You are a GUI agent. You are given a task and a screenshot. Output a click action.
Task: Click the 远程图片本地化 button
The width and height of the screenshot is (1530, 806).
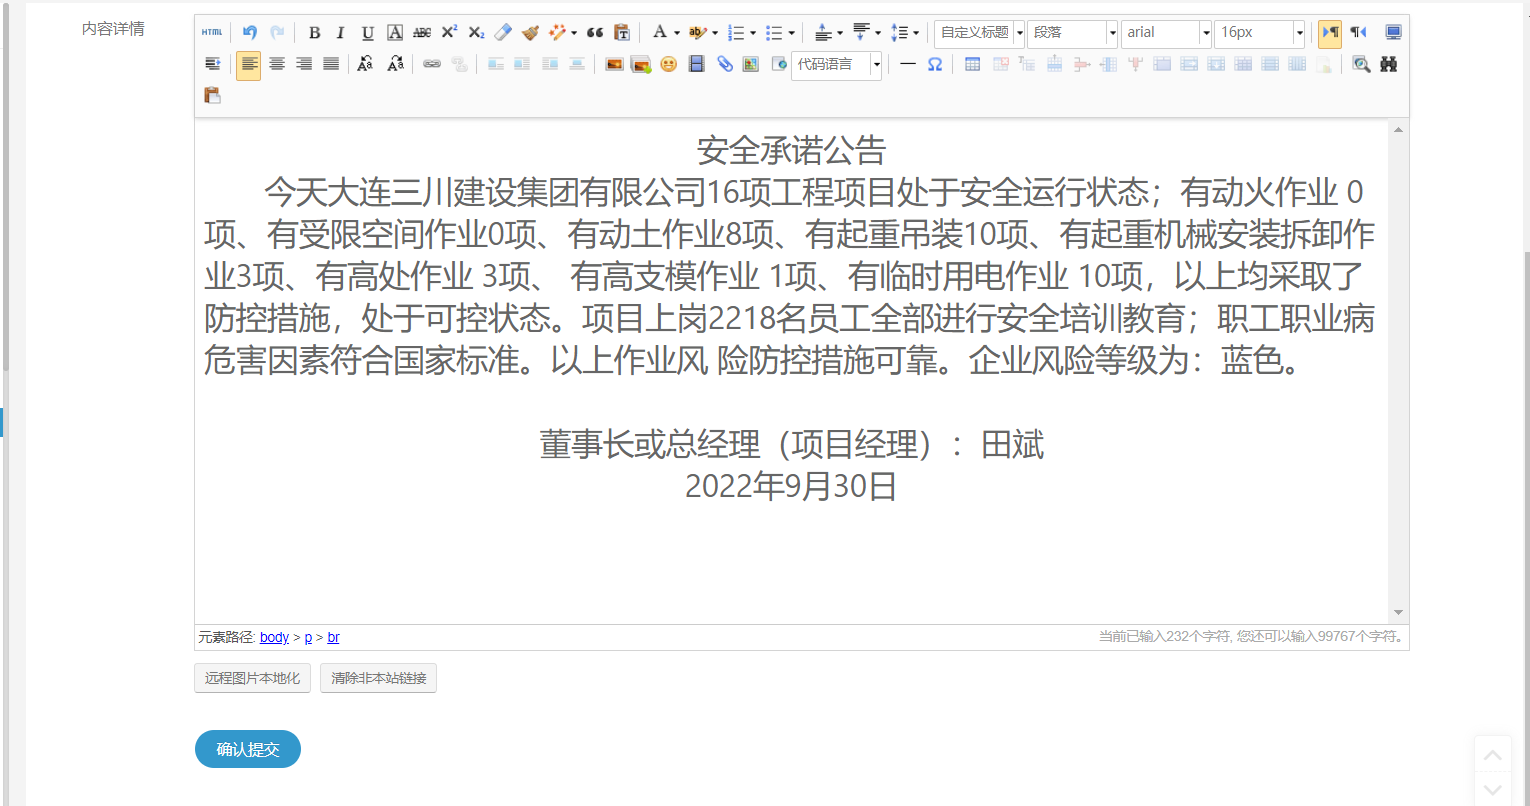(x=252, y=678)
